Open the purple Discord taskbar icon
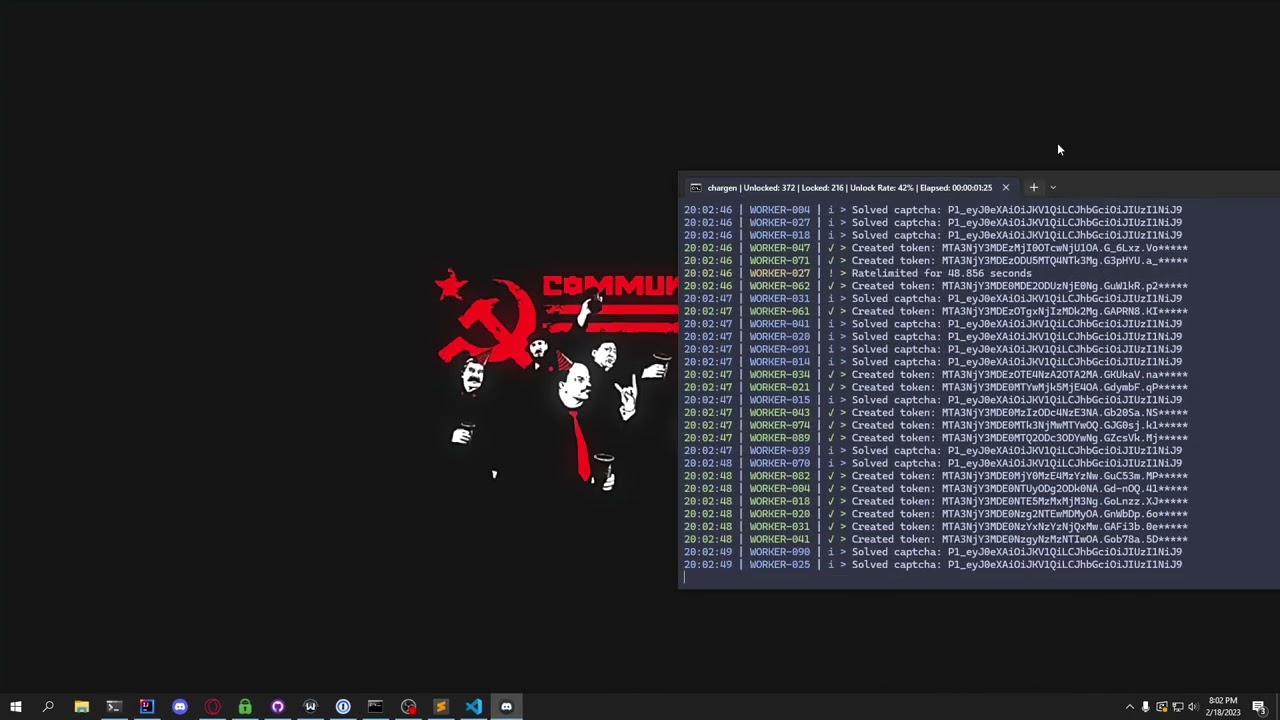The width and height of the screenshot is (1280, 720). [x=180, y=707]
